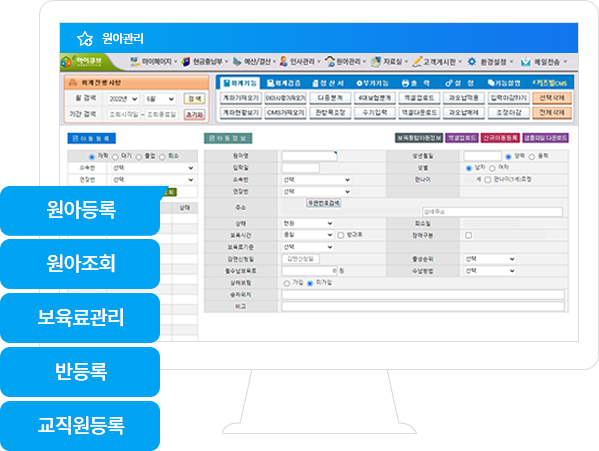Click the 계좌가져오기 button

pyautogui.click(x=241, y=98)
